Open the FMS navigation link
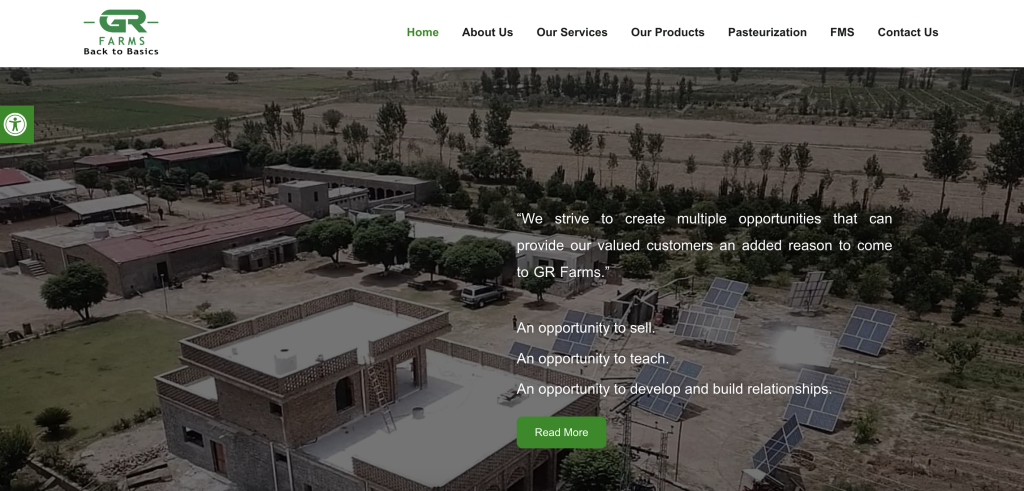The width and height of the screenshot is (1024, 491). (842, 32)
